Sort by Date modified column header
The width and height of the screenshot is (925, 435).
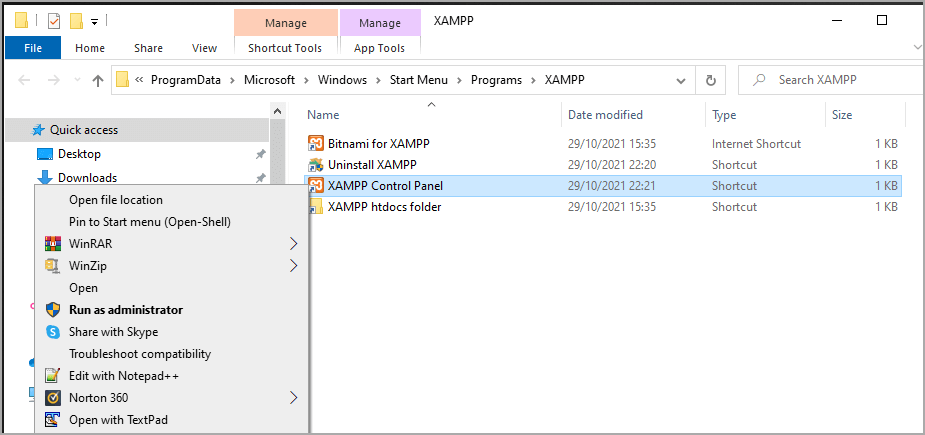click(605, 115)
